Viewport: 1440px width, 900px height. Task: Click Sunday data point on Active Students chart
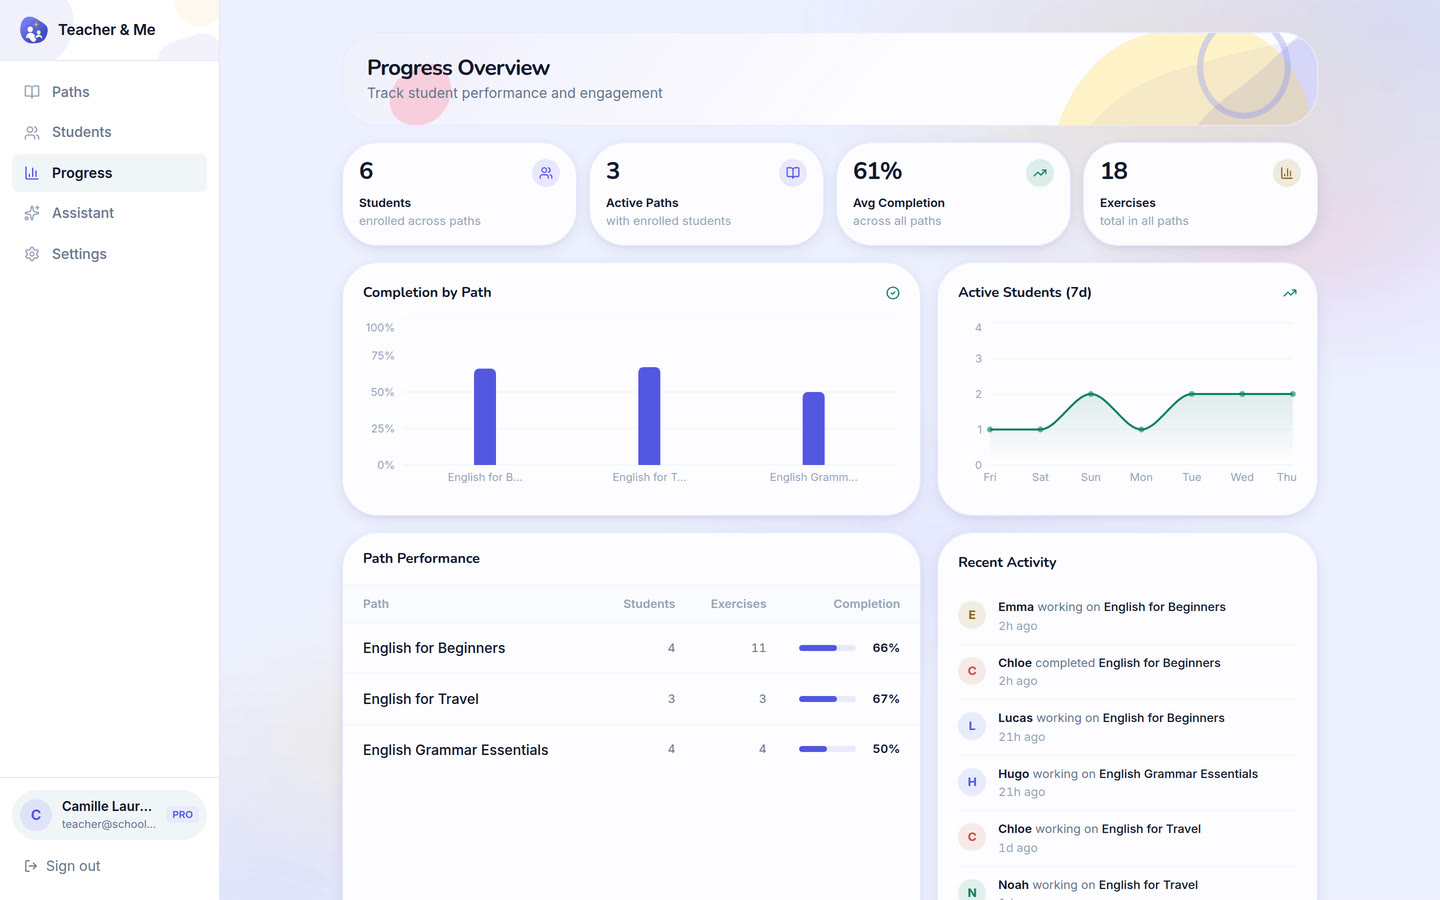1091,394
